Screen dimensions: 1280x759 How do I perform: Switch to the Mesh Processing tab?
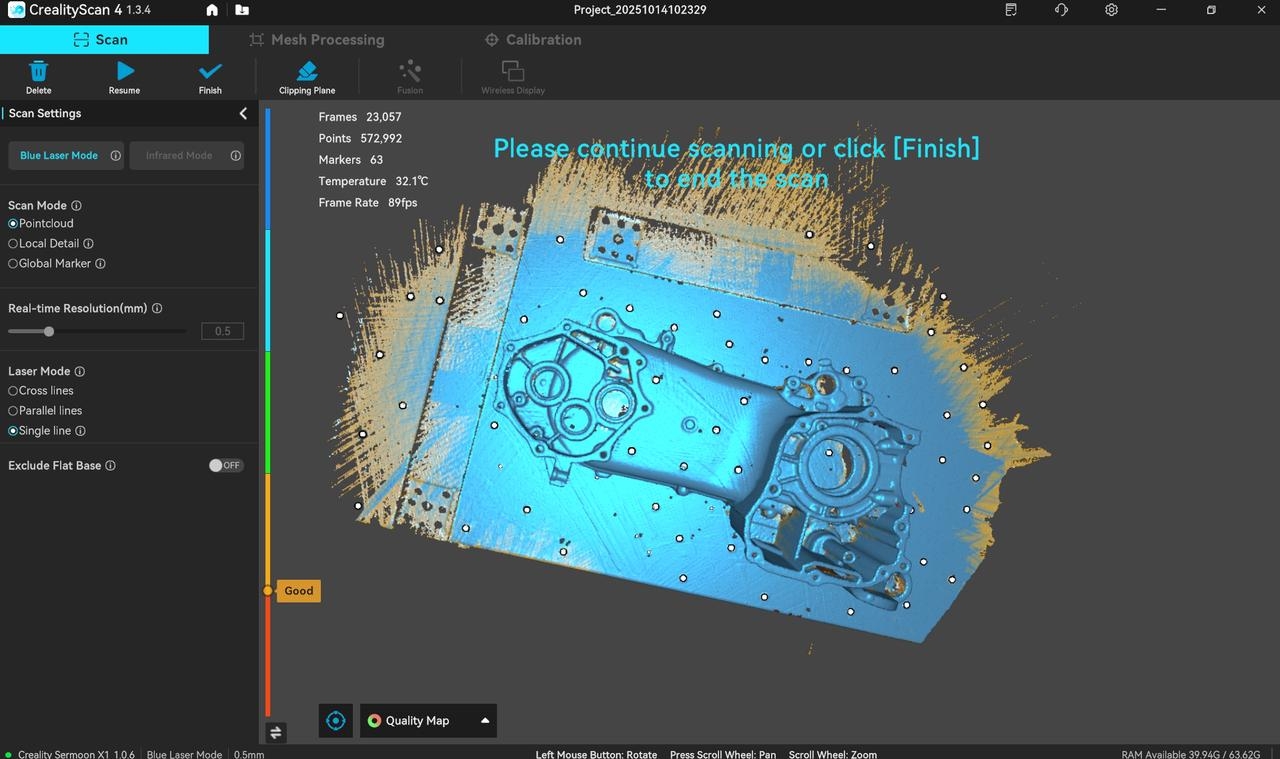(x=316, y=40)
